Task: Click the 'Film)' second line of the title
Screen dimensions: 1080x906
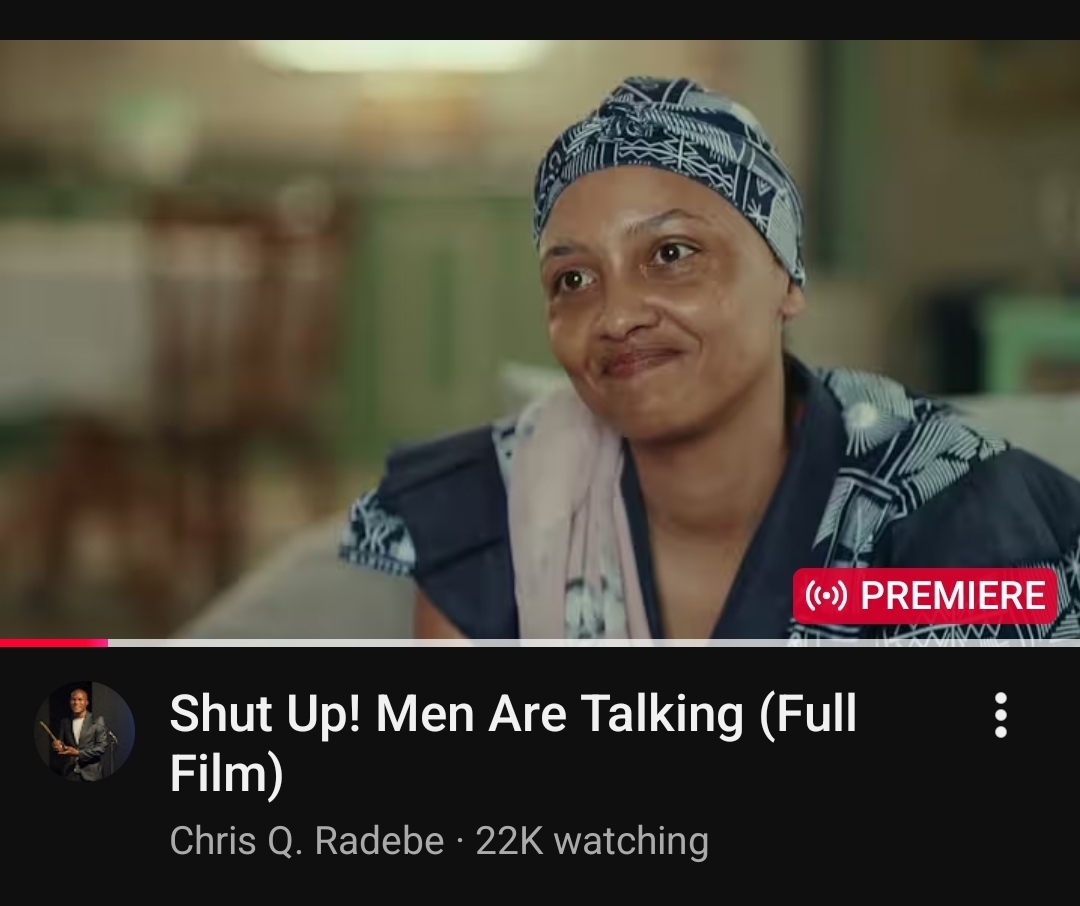Action: 227,773
